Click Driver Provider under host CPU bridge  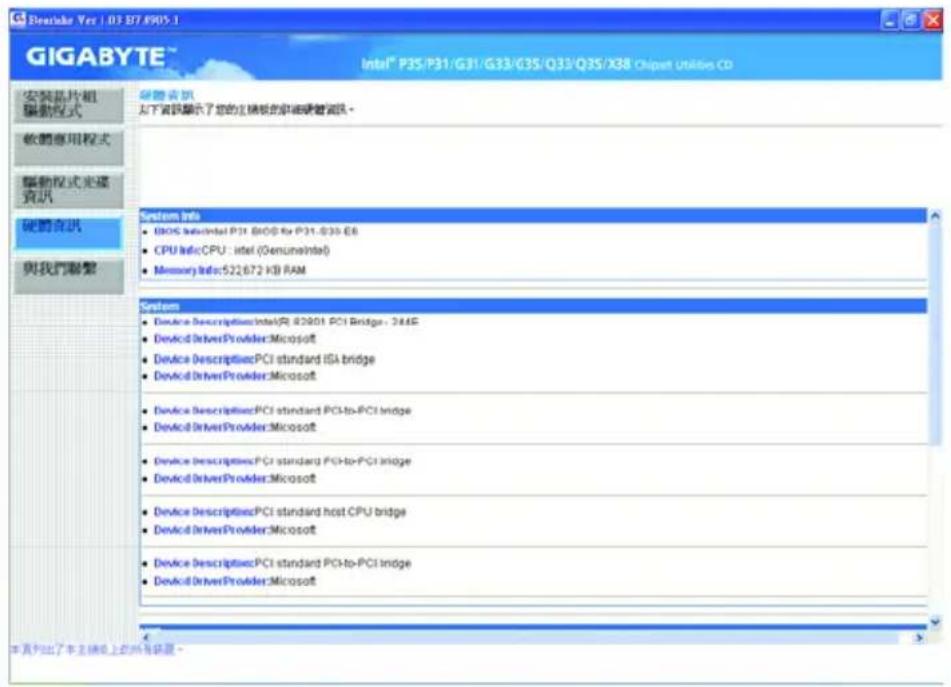[235, 530]
